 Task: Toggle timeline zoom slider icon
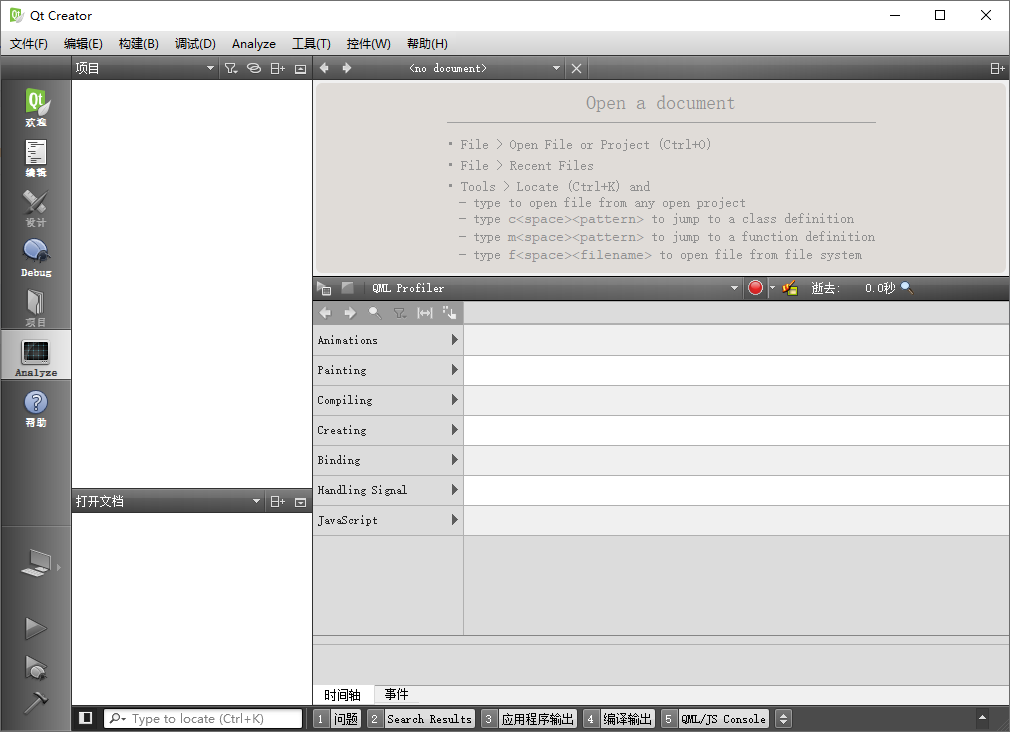point(374,313)
